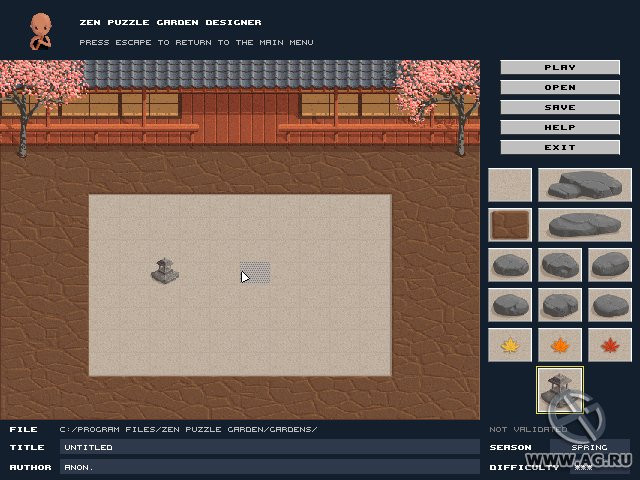Screen dimensions: 640x480
Task: Click the highlighted dotted garden cell
Action: pyautogui.click(x=255, y=272)
